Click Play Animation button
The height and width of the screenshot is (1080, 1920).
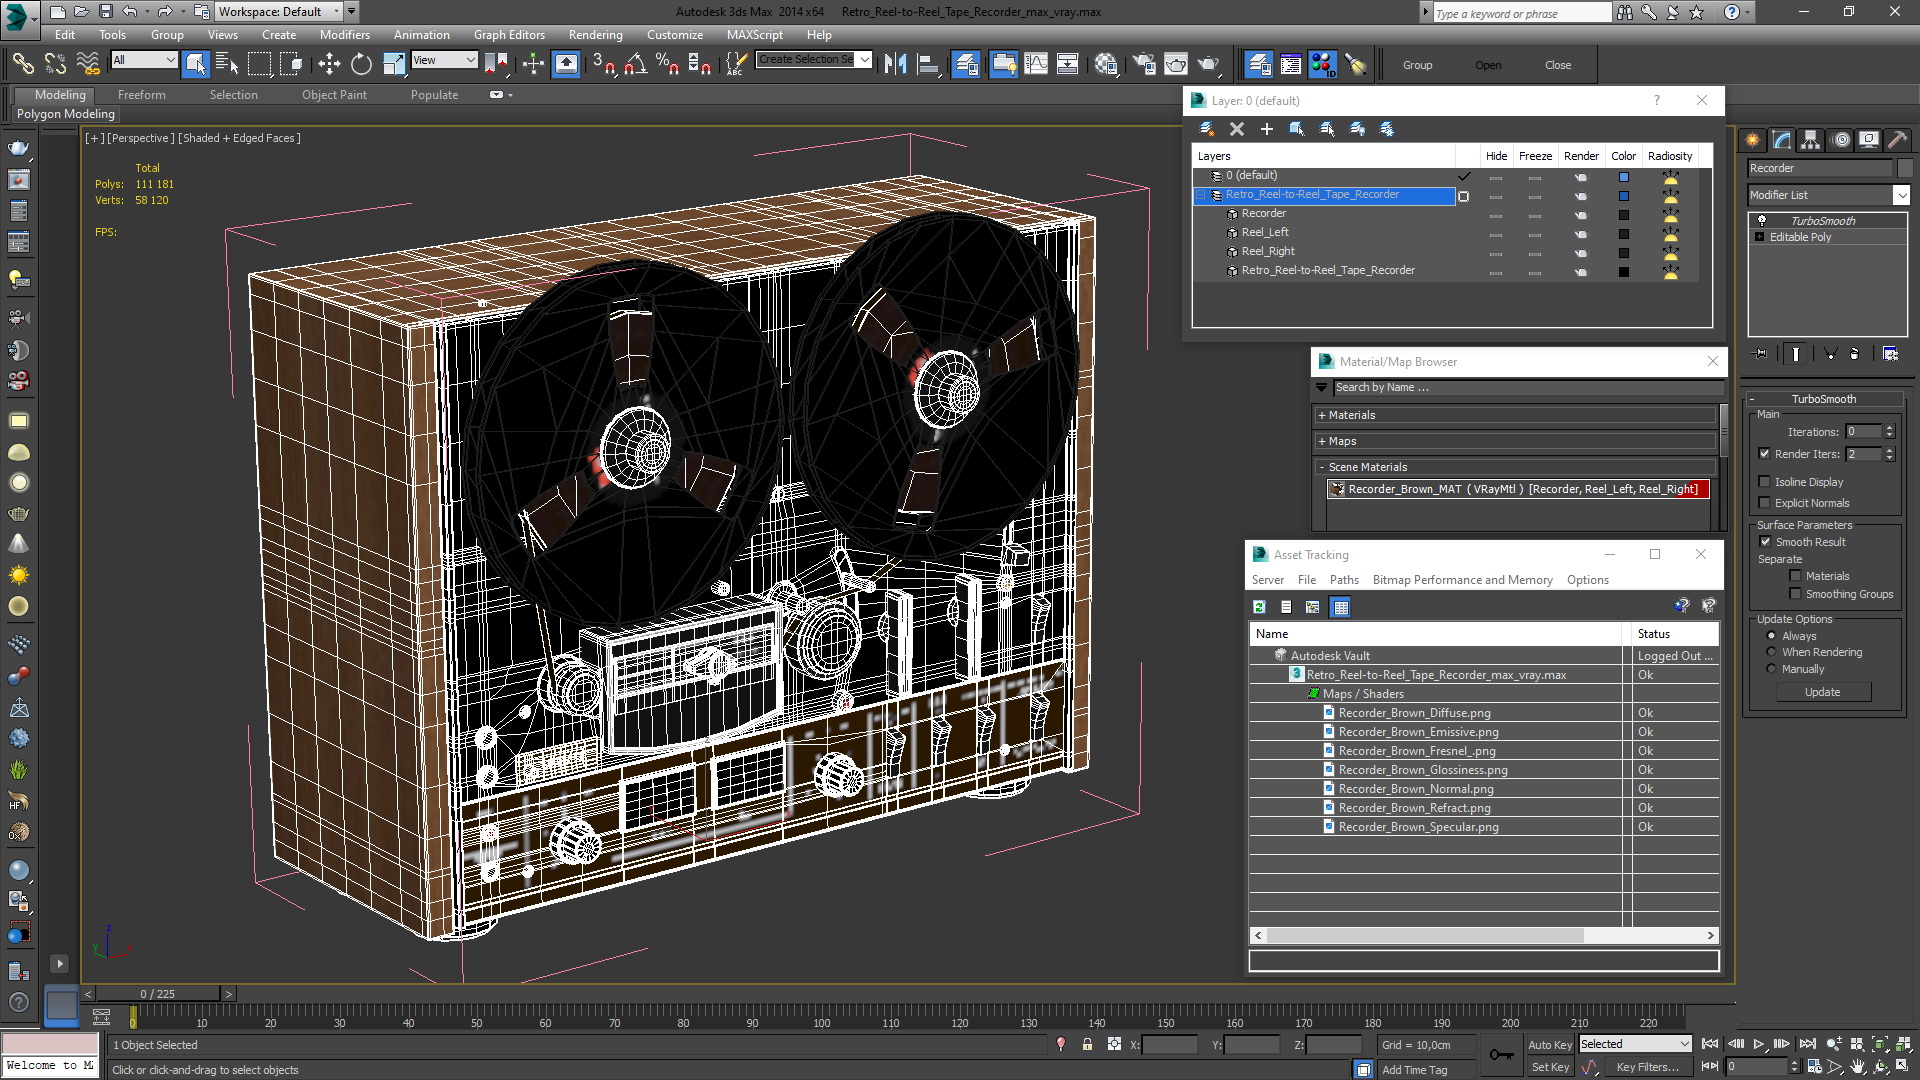[x=1758, y=1044]
